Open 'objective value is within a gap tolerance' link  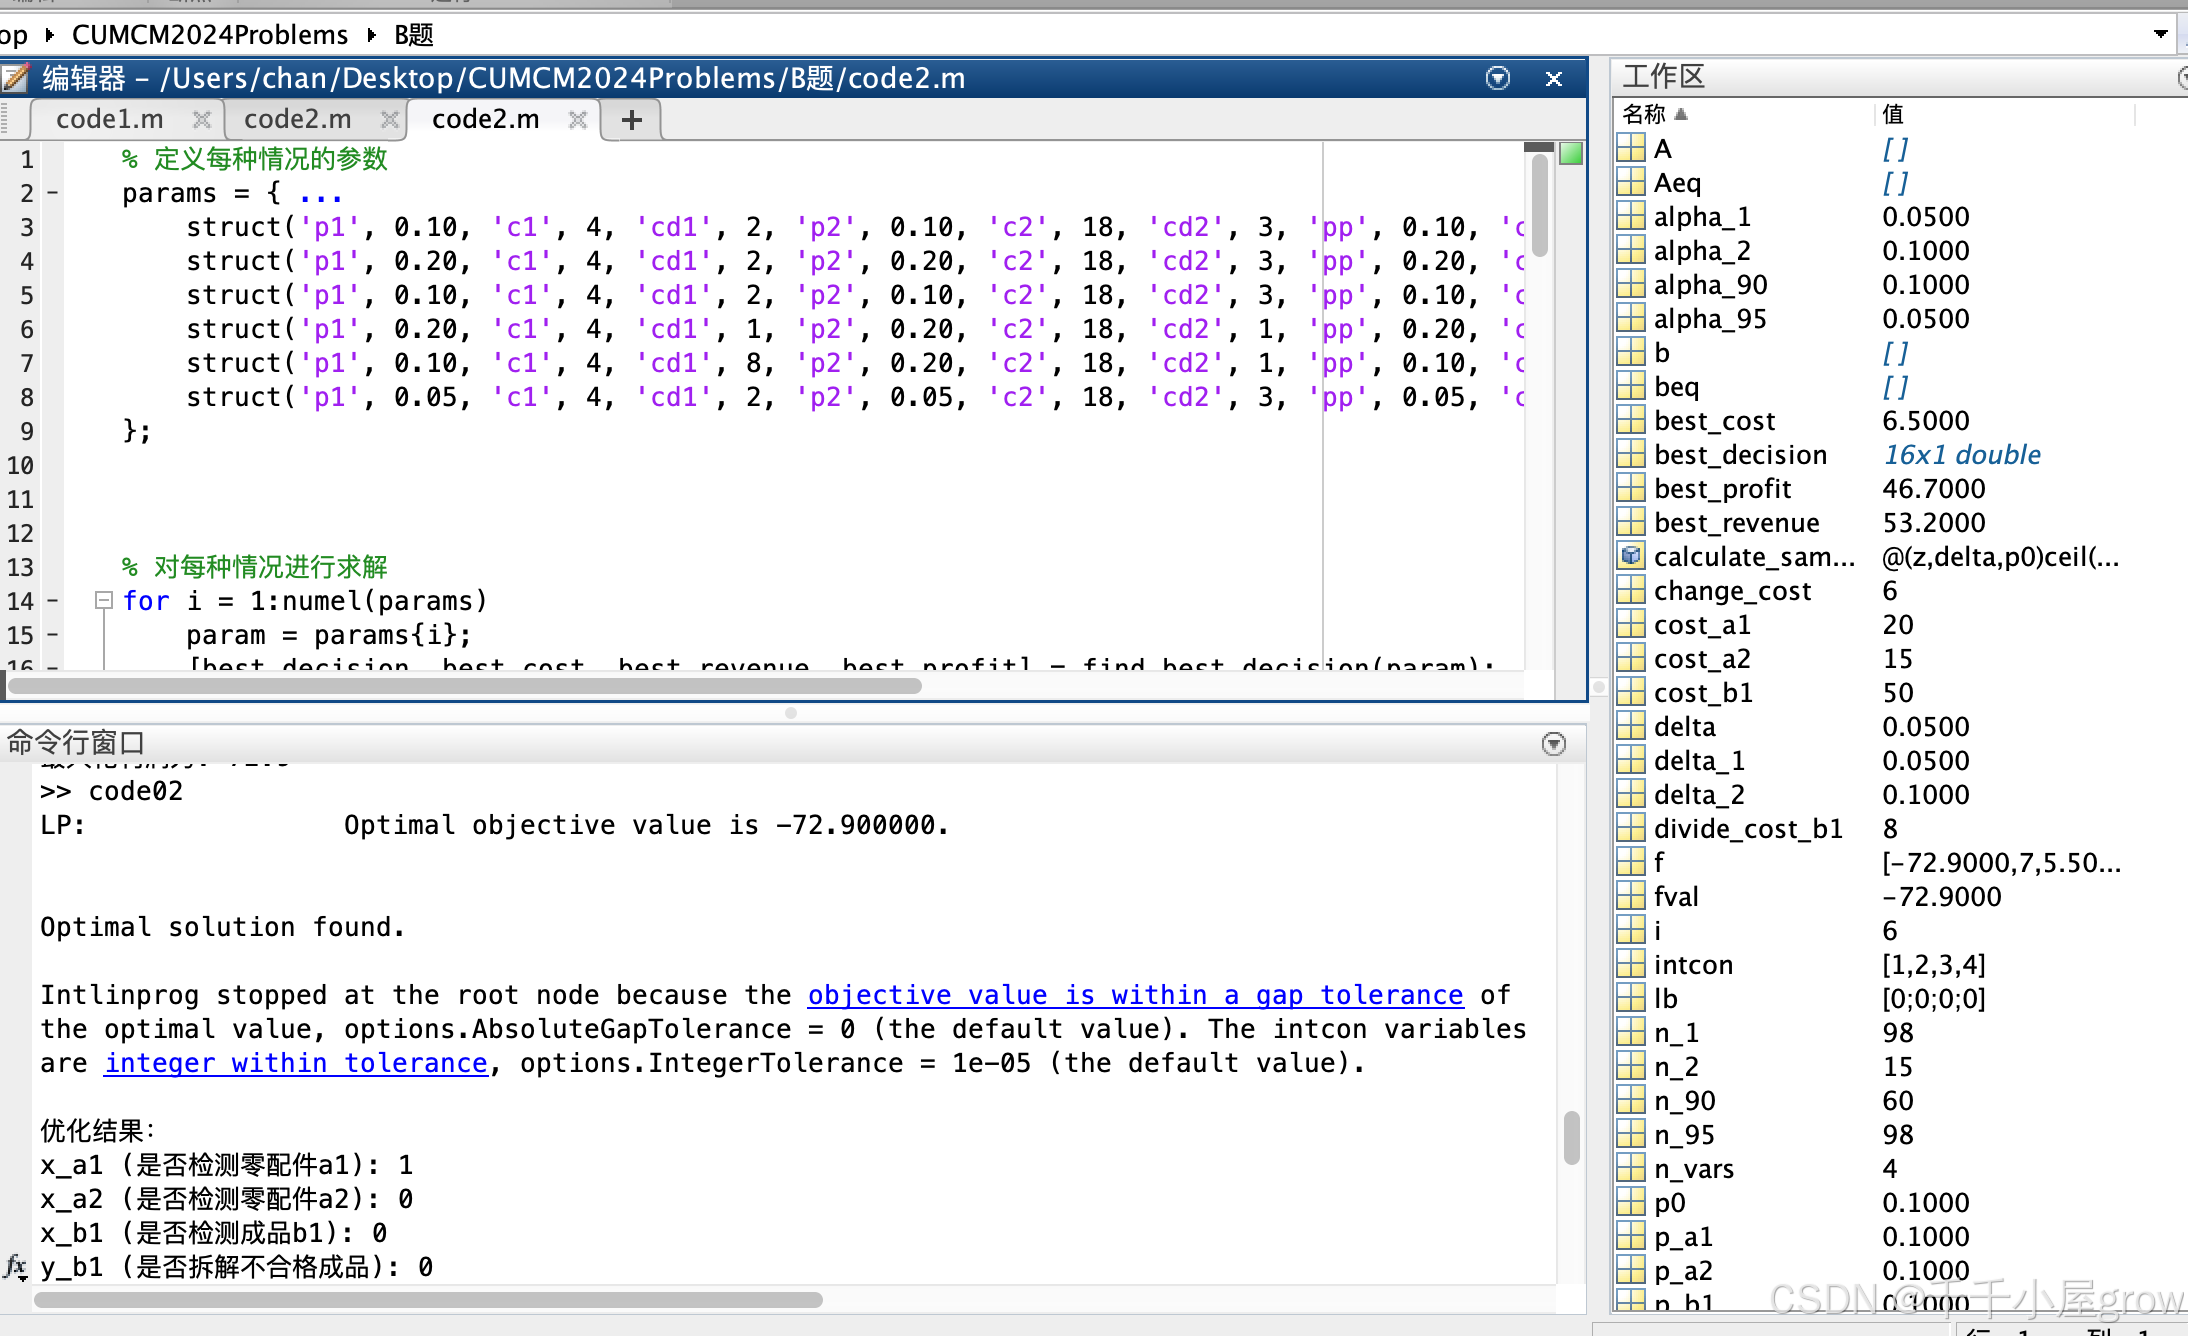point(1135,995)
